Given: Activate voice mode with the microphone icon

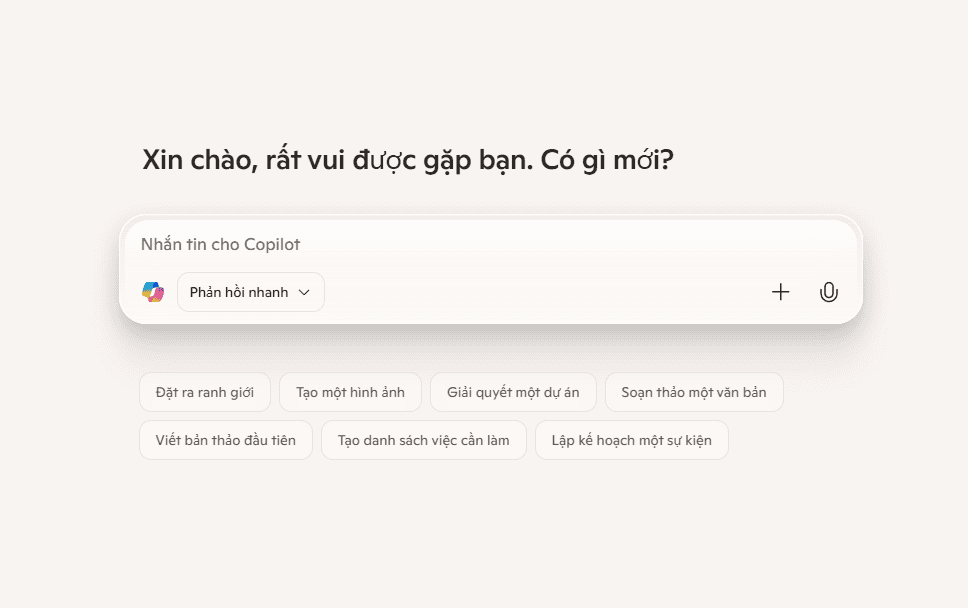Looking at the screenshot, I should pos(829,291).
